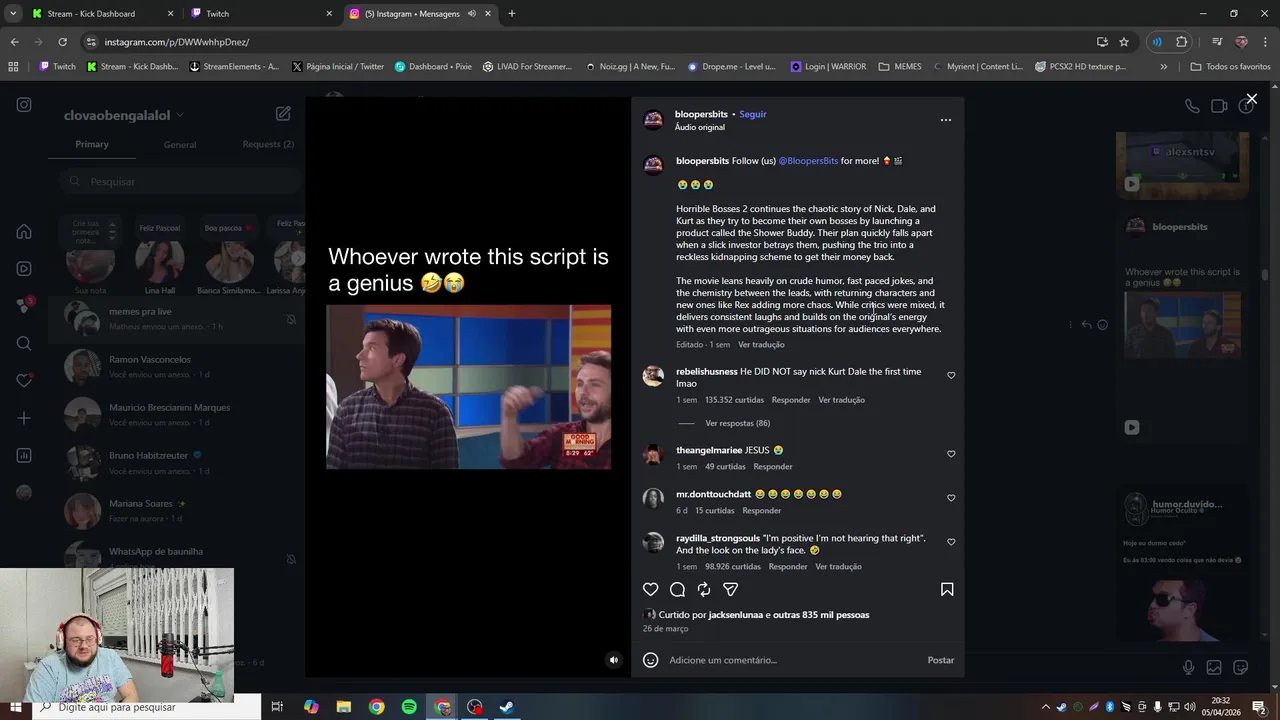Open the StreamElements bookmark
The height and width of the screenshot is (720, 1280).
pos(233,67)
